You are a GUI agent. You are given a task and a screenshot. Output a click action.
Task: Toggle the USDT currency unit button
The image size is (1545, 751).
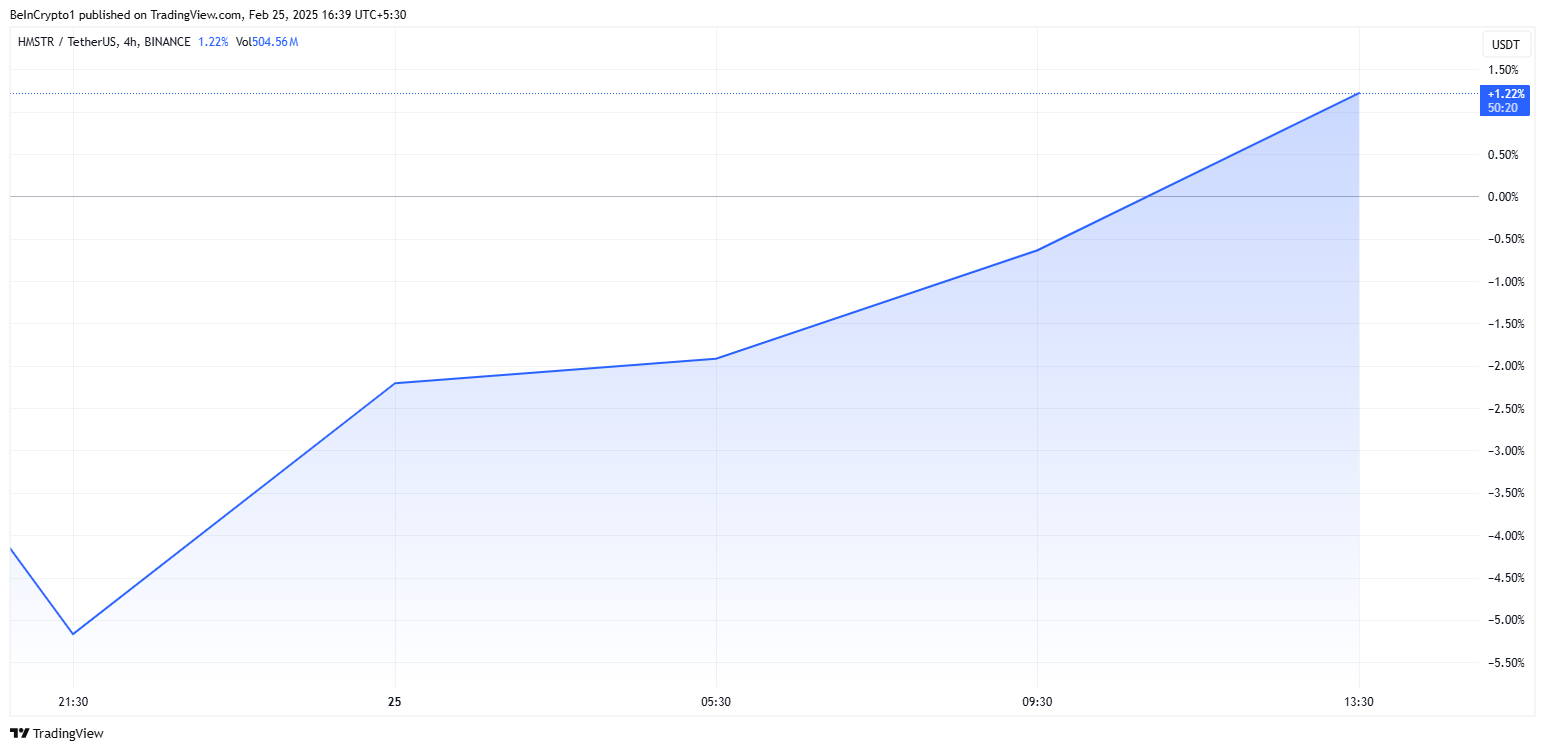click(x=1505, y=43)
